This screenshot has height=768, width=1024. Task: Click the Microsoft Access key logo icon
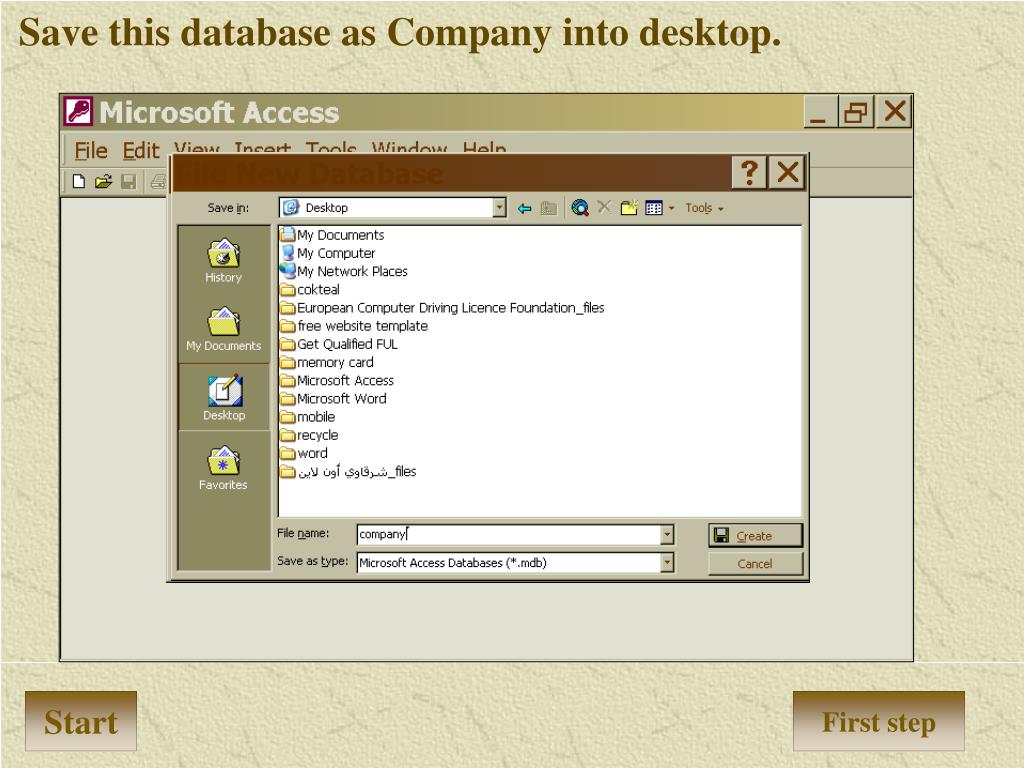(79, 112)
